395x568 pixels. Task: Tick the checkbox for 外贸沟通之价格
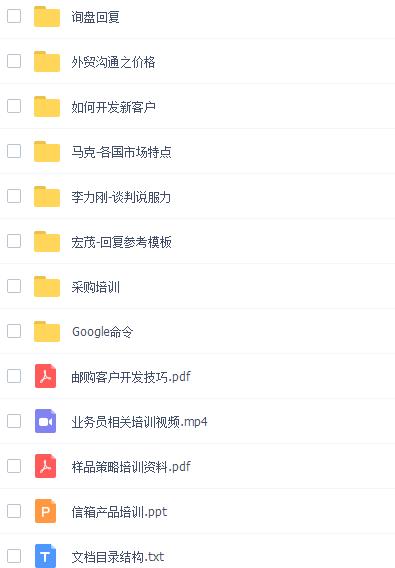14,61
